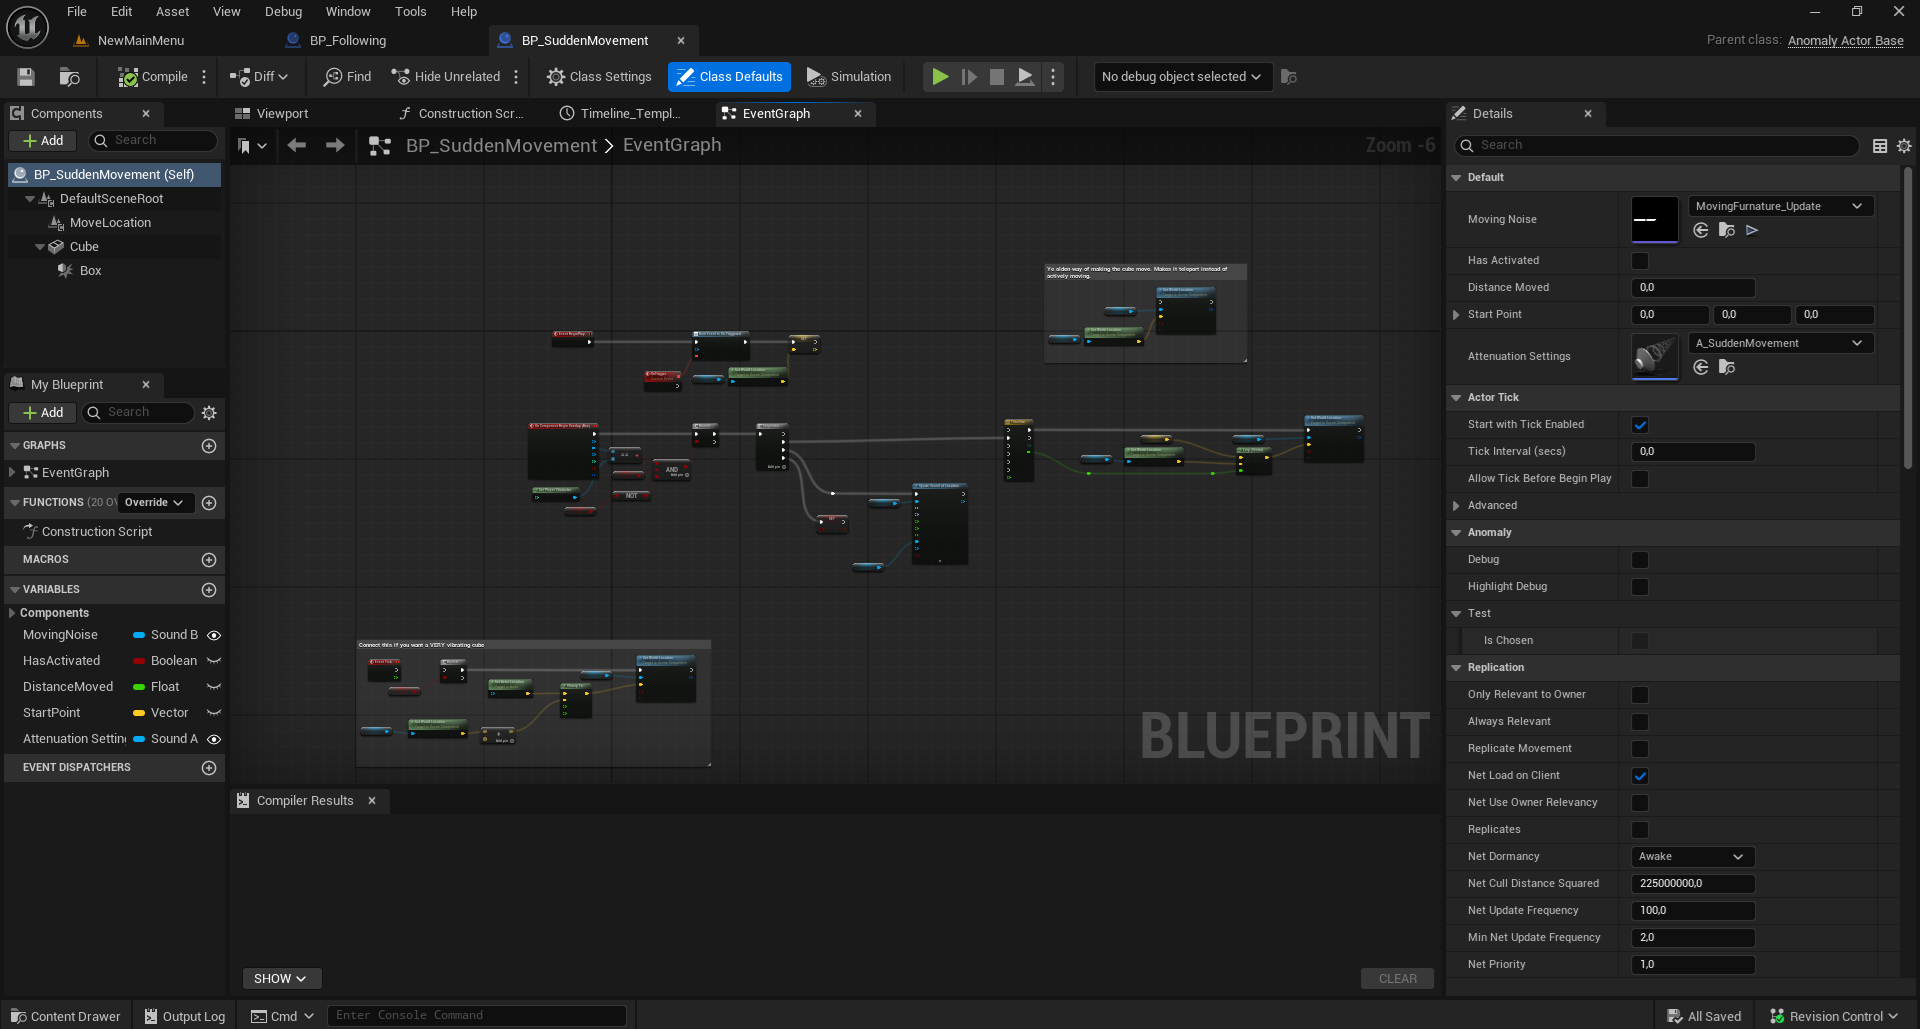This screenshot has height=1029, width=1920.
Task: Uncheck Start with Tick Enabled
Action: (1640, 425)
